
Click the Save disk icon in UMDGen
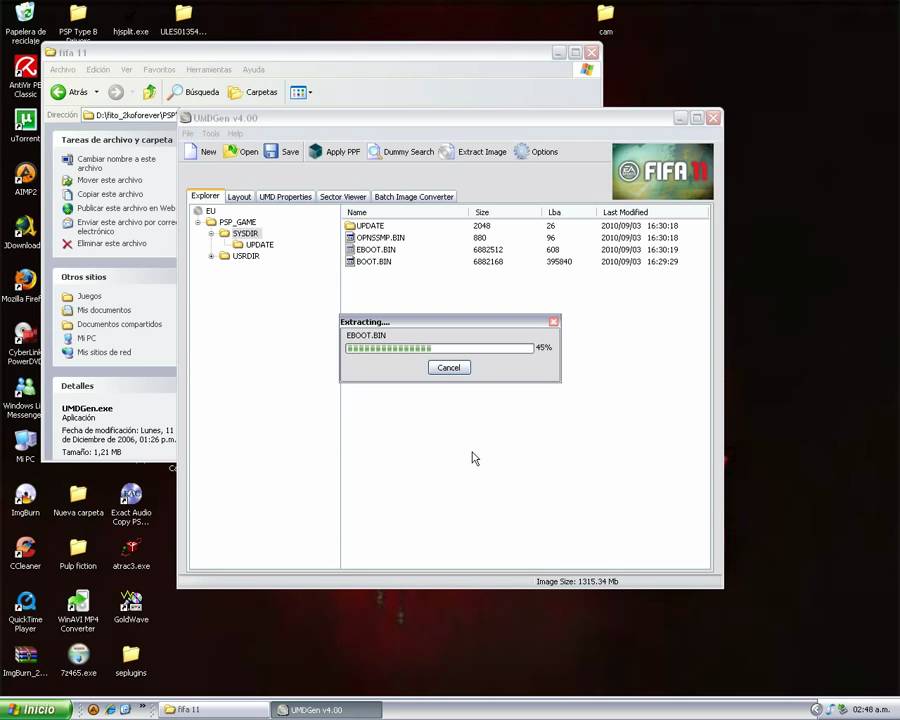[x=282, y=152]
